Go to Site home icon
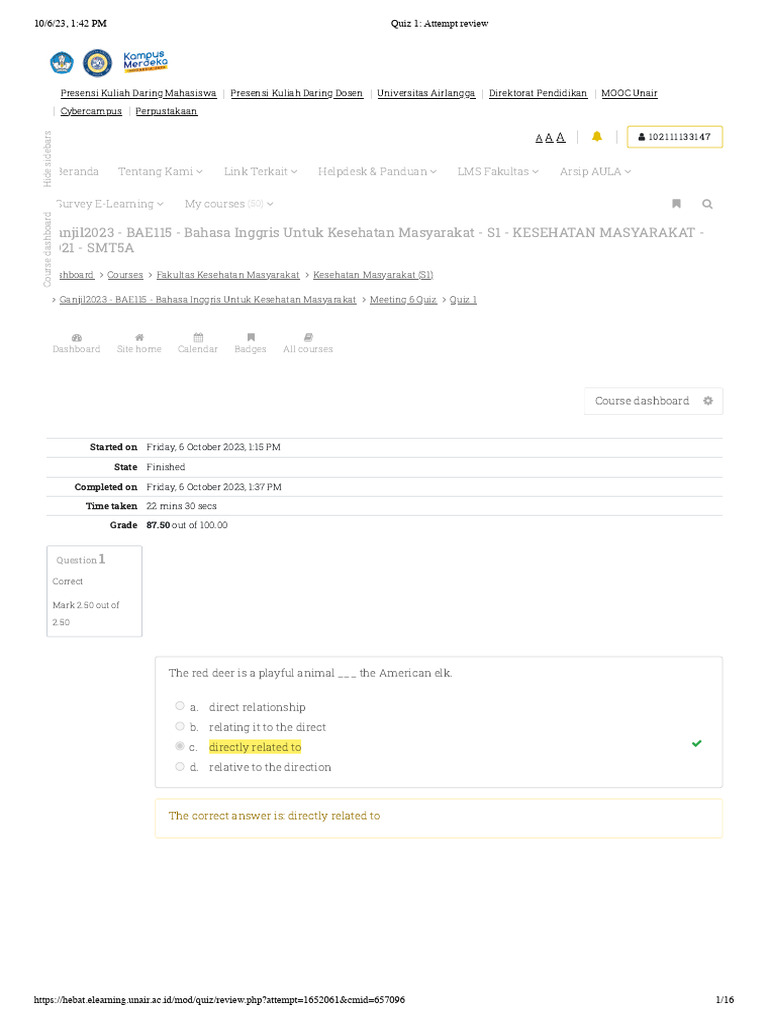Image resolution: width=768 pixels, height=1024 pixels. [139, 338]
